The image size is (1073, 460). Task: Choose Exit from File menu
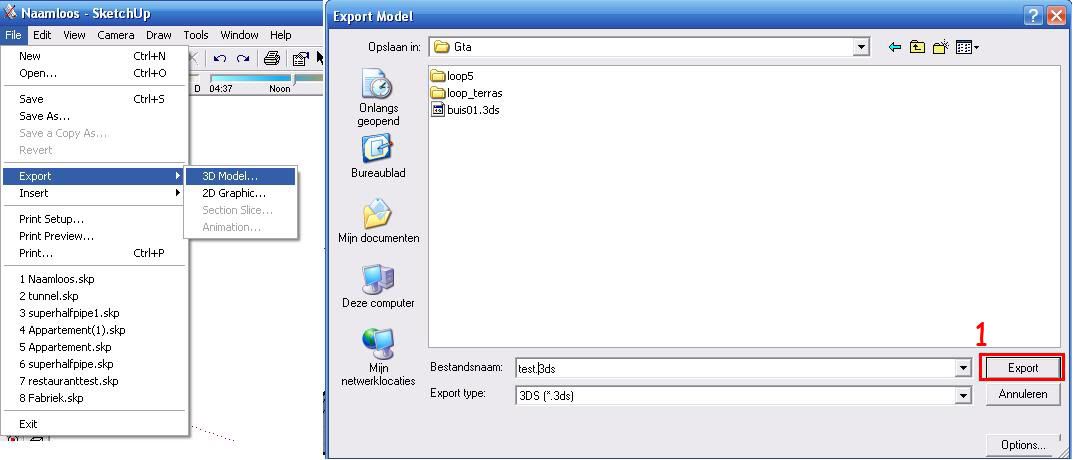94,424
